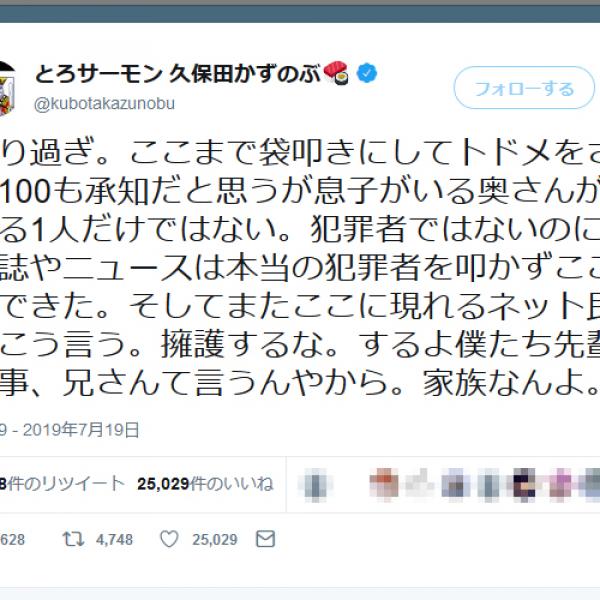Open the orange-red pixelated liker avatar

coord(384,484)
